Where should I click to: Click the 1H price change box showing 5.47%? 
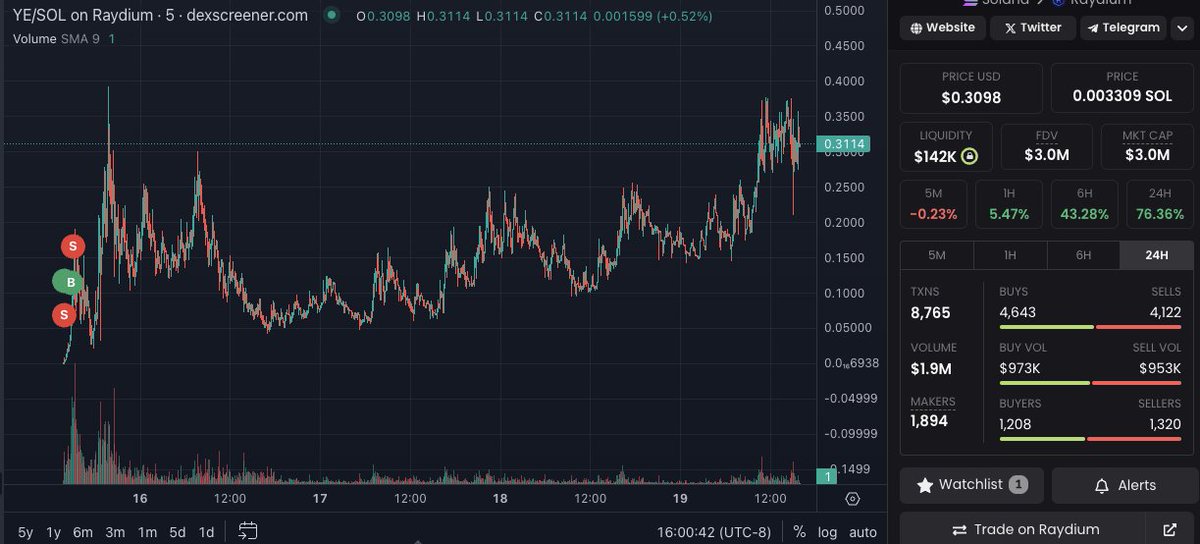(x=1009, y=204)
